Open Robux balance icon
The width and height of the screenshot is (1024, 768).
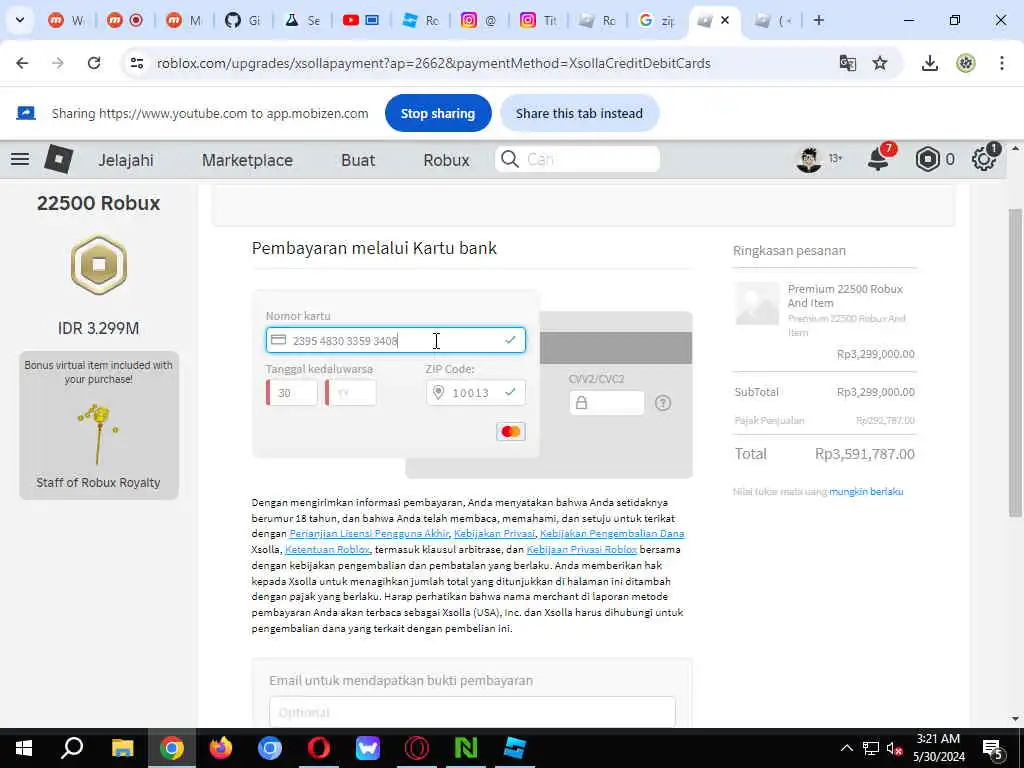pos(927,159)
